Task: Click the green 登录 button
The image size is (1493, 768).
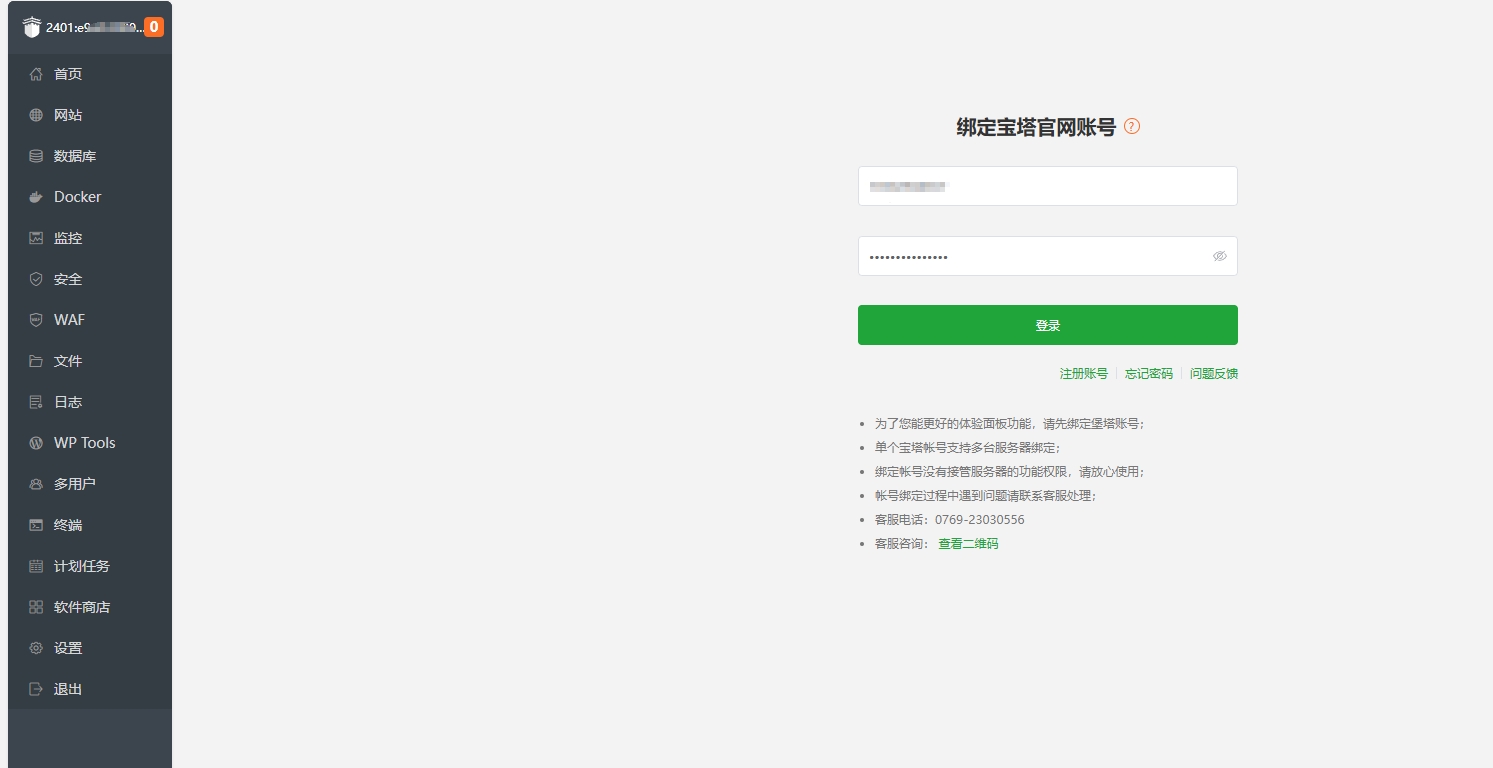Action: pos(1048,325)
